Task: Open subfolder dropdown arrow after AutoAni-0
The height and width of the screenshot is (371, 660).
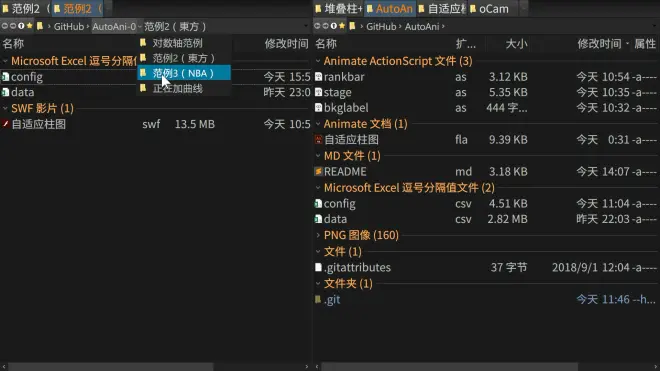Action: tap(140, 27)
